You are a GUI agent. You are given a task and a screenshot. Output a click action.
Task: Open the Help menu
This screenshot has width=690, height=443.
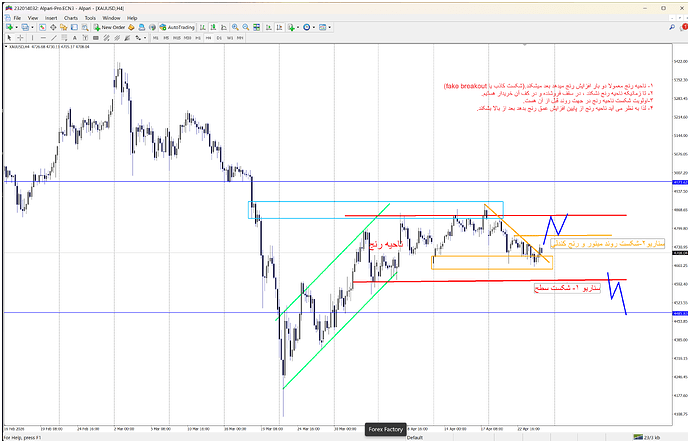coord(132,18)
